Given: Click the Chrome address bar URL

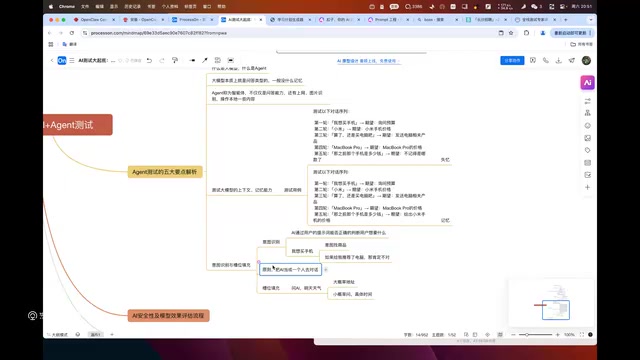Looking at the screenshot, I should 158,33.
